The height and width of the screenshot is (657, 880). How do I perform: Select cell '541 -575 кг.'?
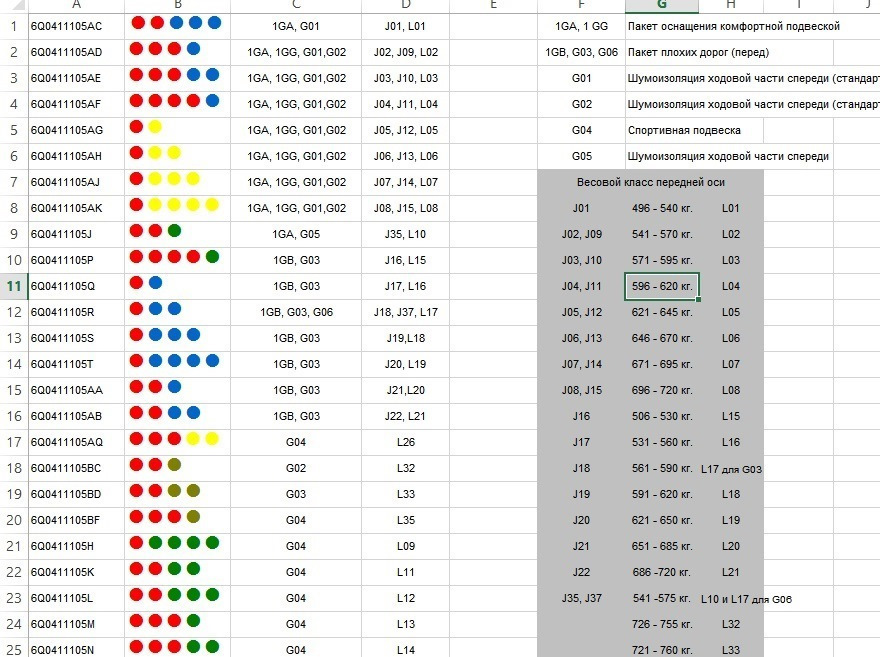[662, 598]
